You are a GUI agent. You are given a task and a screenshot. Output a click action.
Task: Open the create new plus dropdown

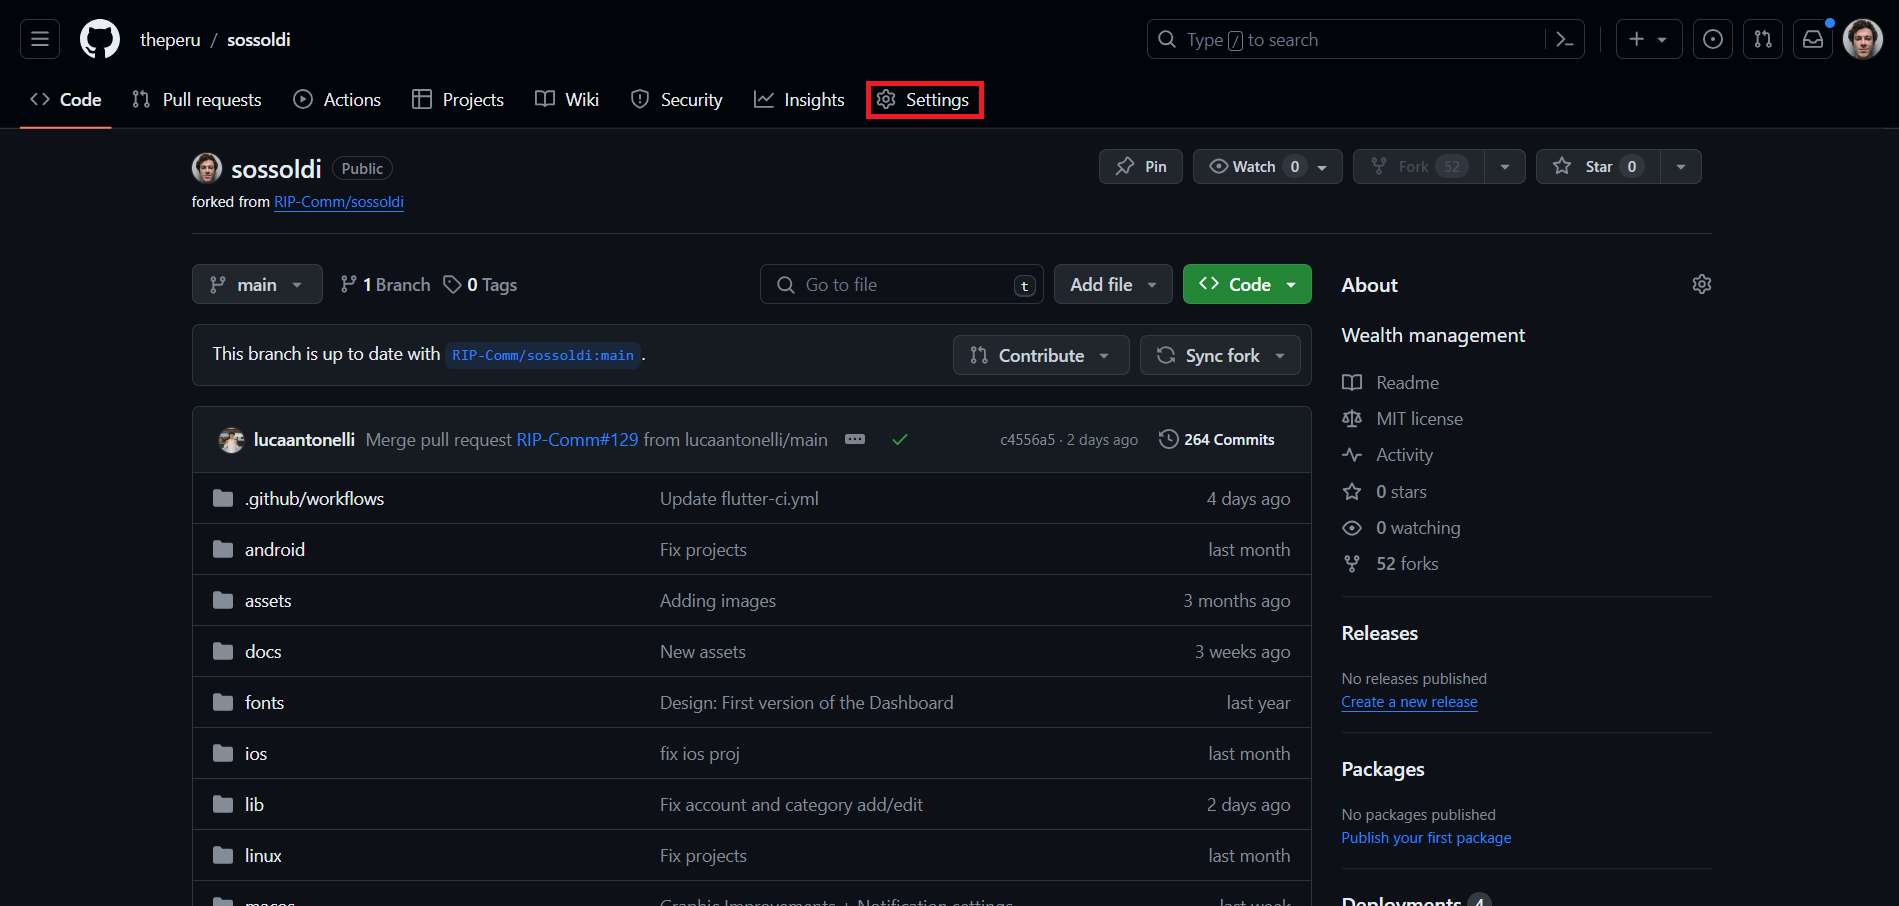[1649, 39]
